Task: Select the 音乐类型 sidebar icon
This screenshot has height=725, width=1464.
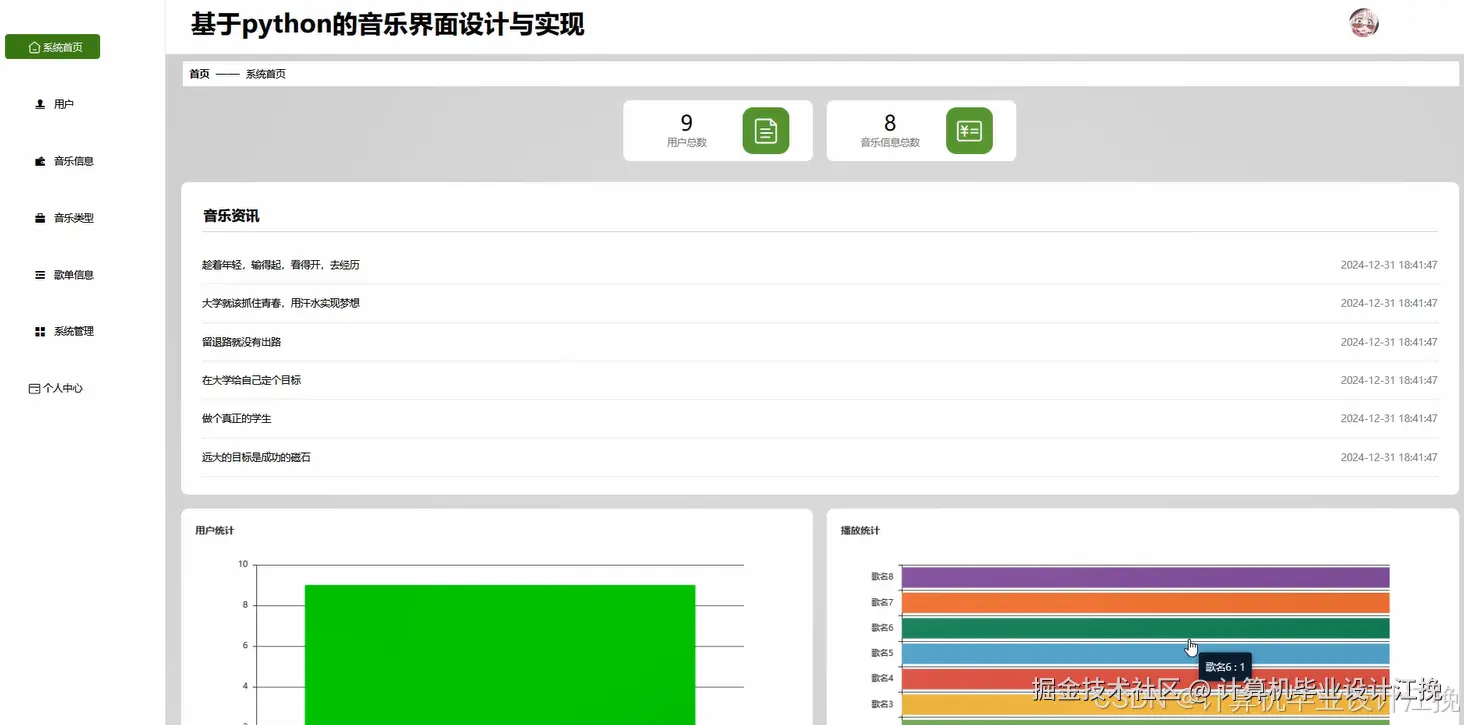Action: tap(38, 217)
